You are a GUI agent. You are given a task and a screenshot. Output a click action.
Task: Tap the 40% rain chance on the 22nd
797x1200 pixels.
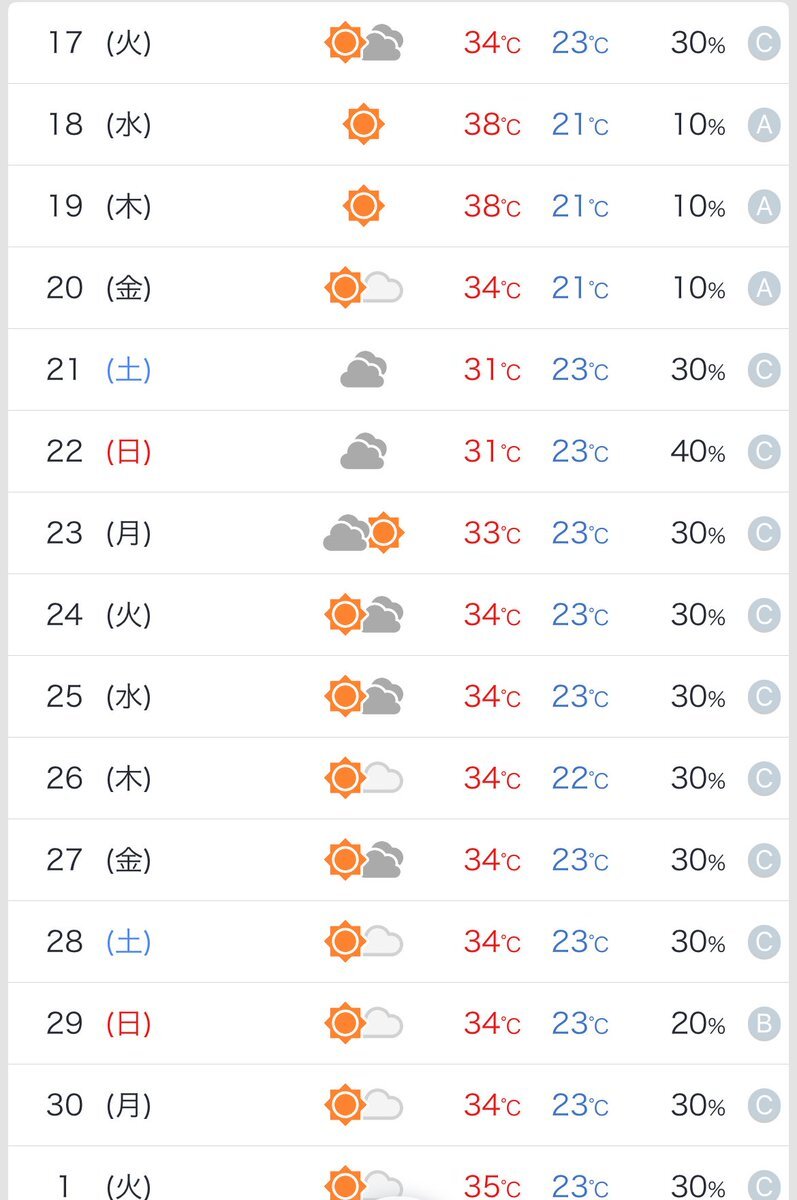pyautogui.click(x=698, y=452)
